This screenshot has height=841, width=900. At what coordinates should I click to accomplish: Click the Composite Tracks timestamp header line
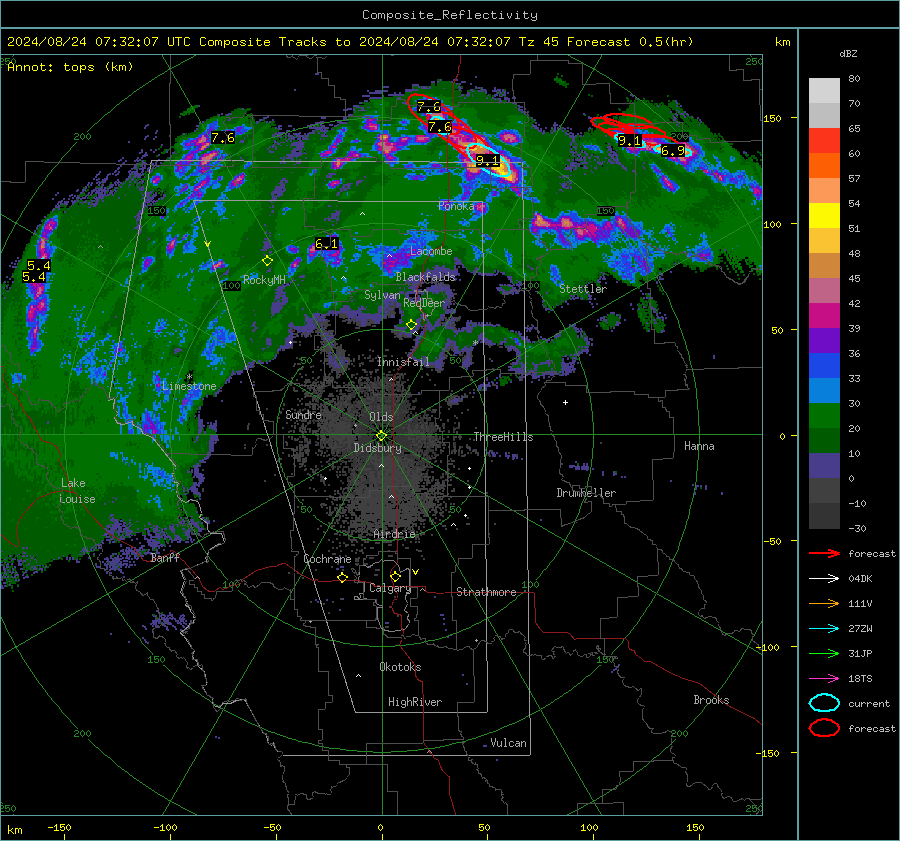(350, 42)
